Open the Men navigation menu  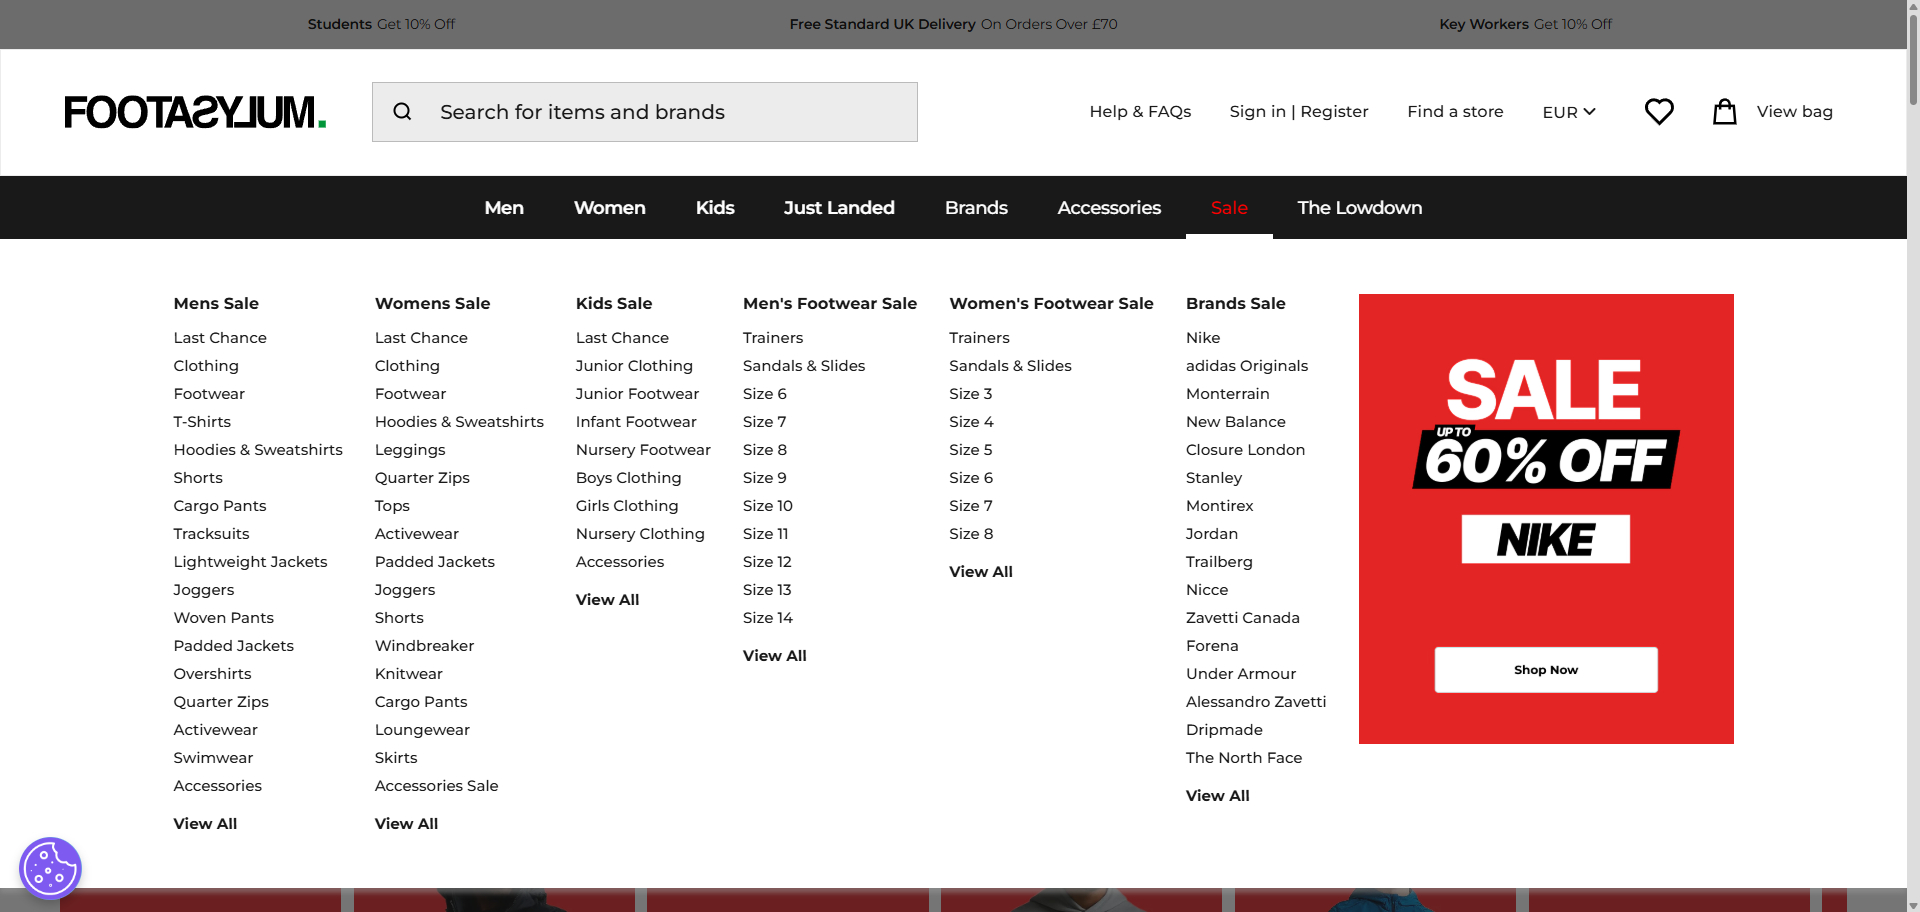click(504, 208)
